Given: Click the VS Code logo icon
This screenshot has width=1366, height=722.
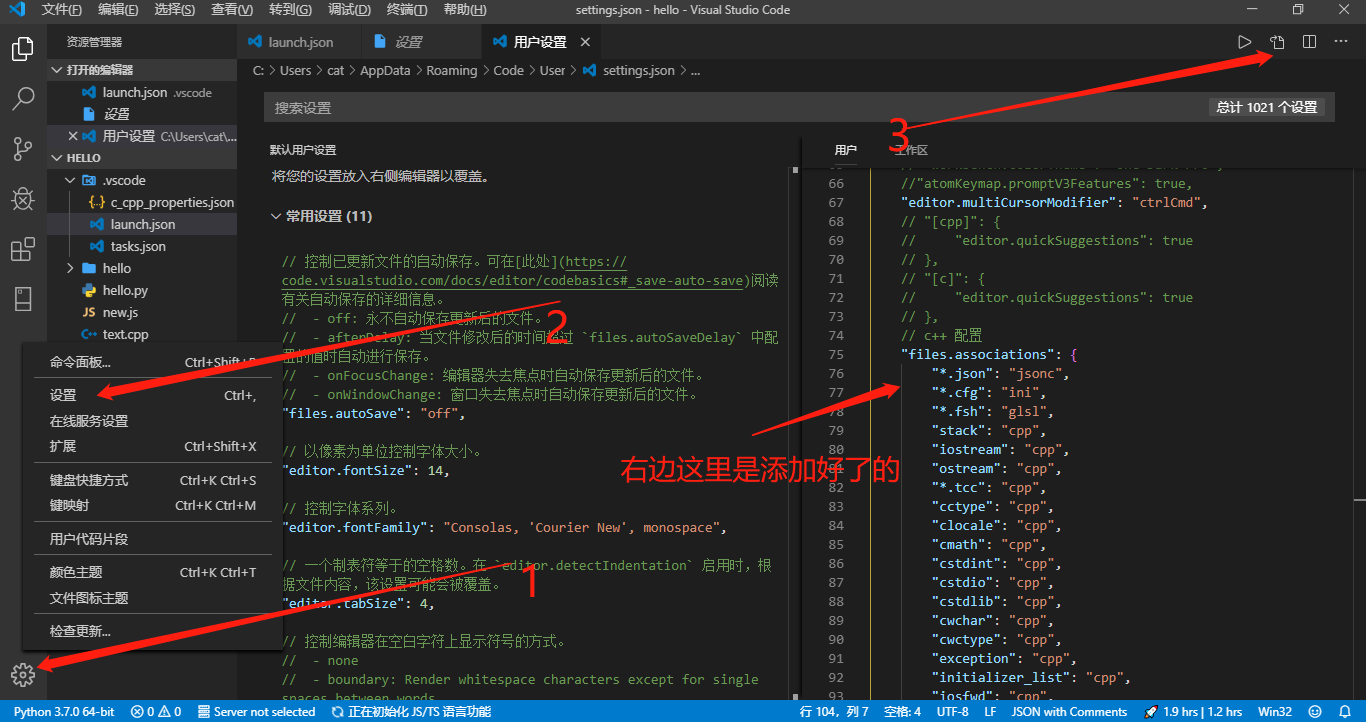Looking at the screenshot, I should (x=16, y=10).
